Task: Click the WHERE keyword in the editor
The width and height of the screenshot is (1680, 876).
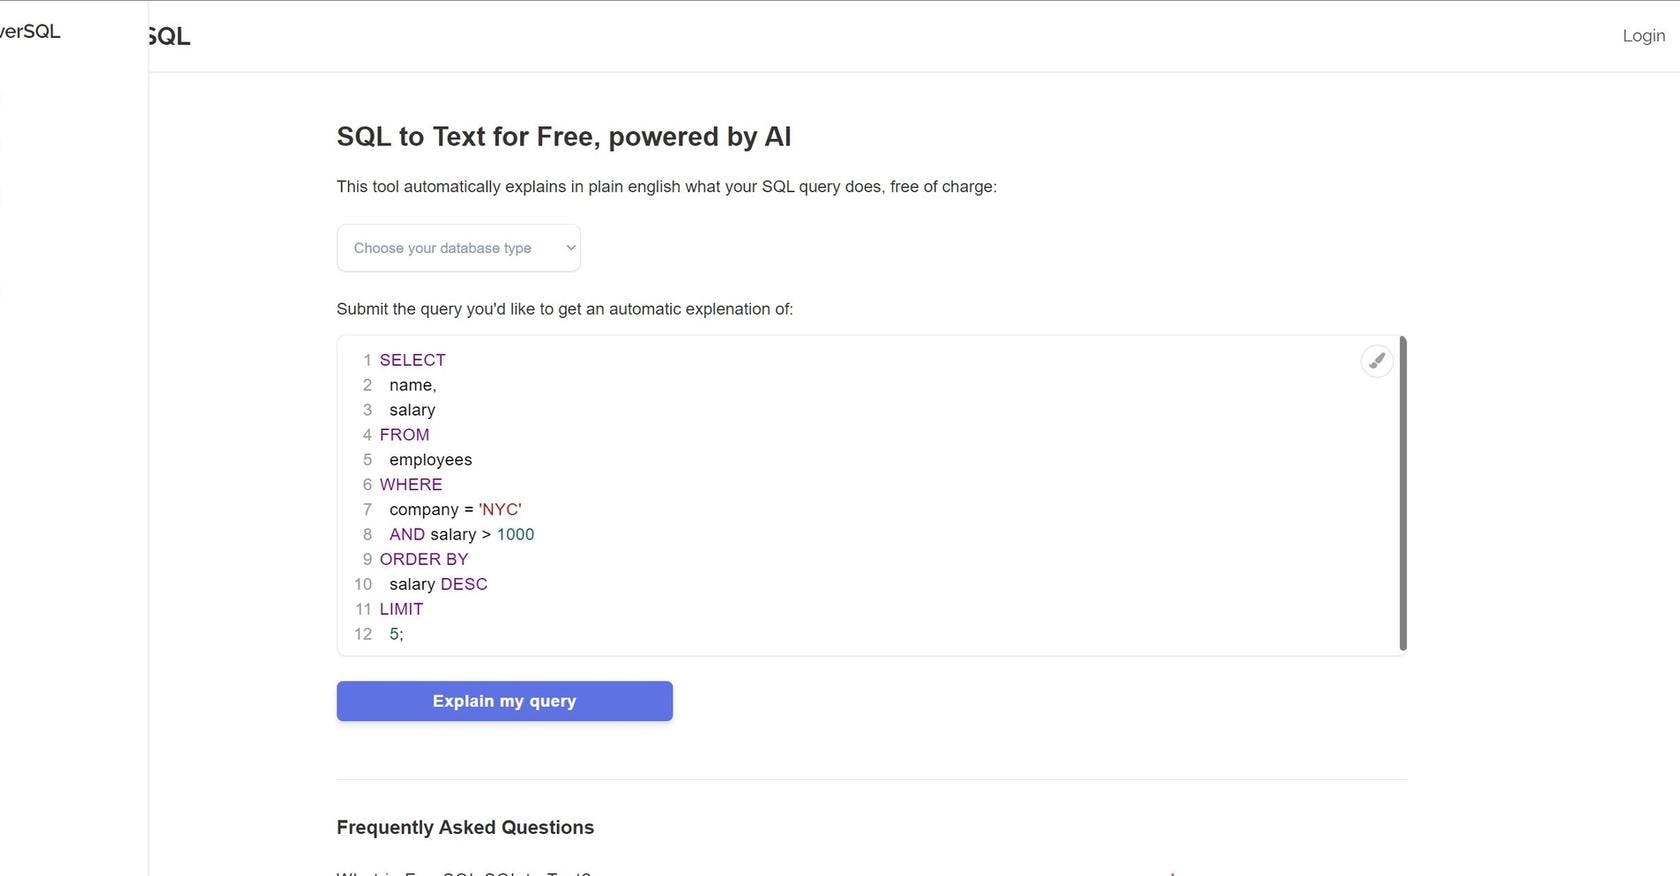Action: [x=410, y=485]
